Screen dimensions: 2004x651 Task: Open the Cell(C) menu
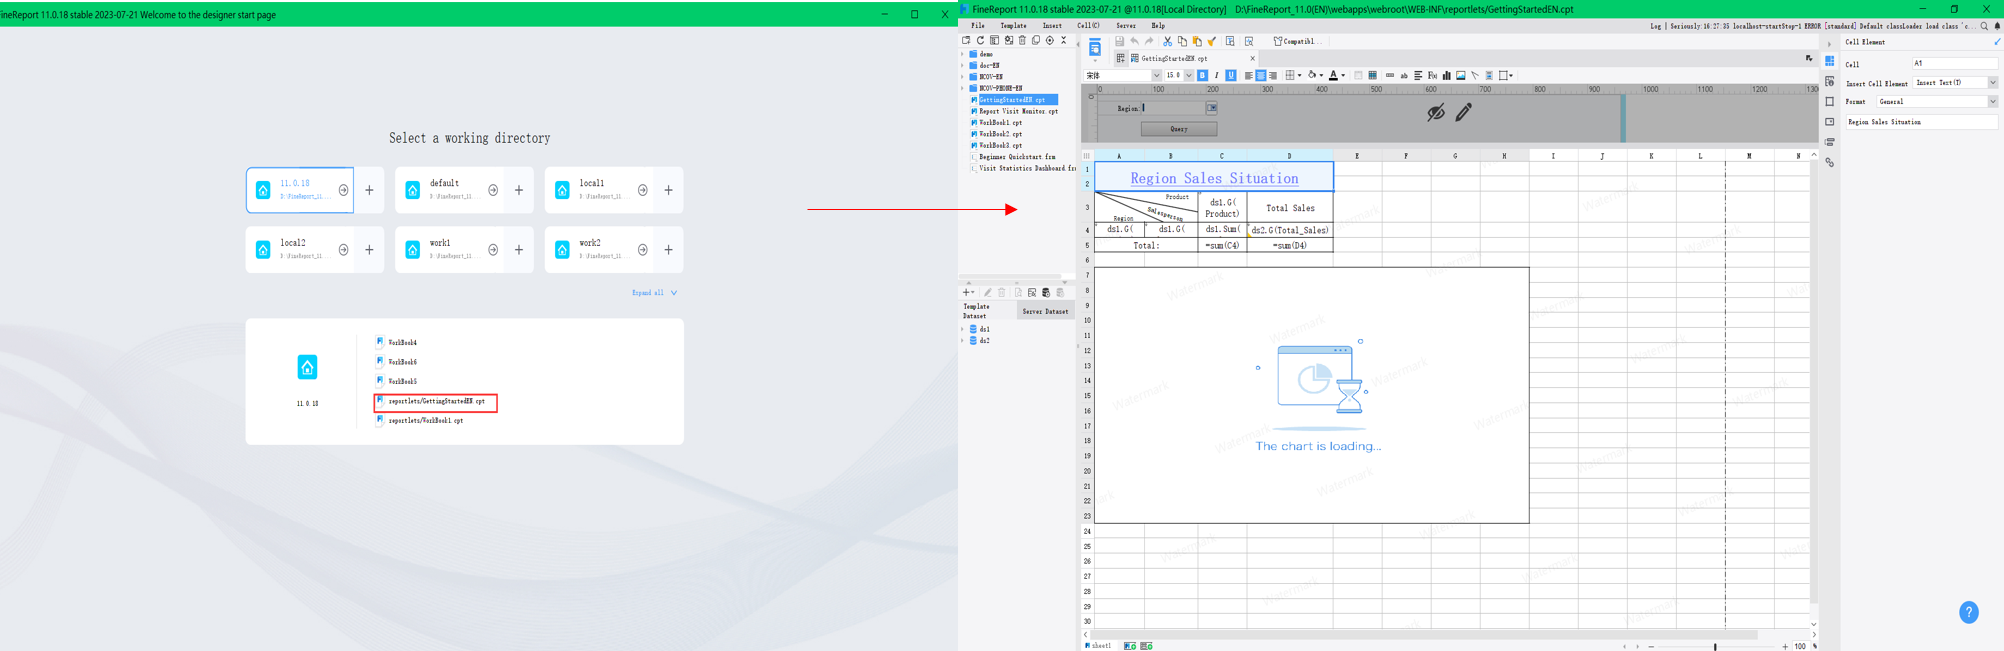tap(1088, 26)
